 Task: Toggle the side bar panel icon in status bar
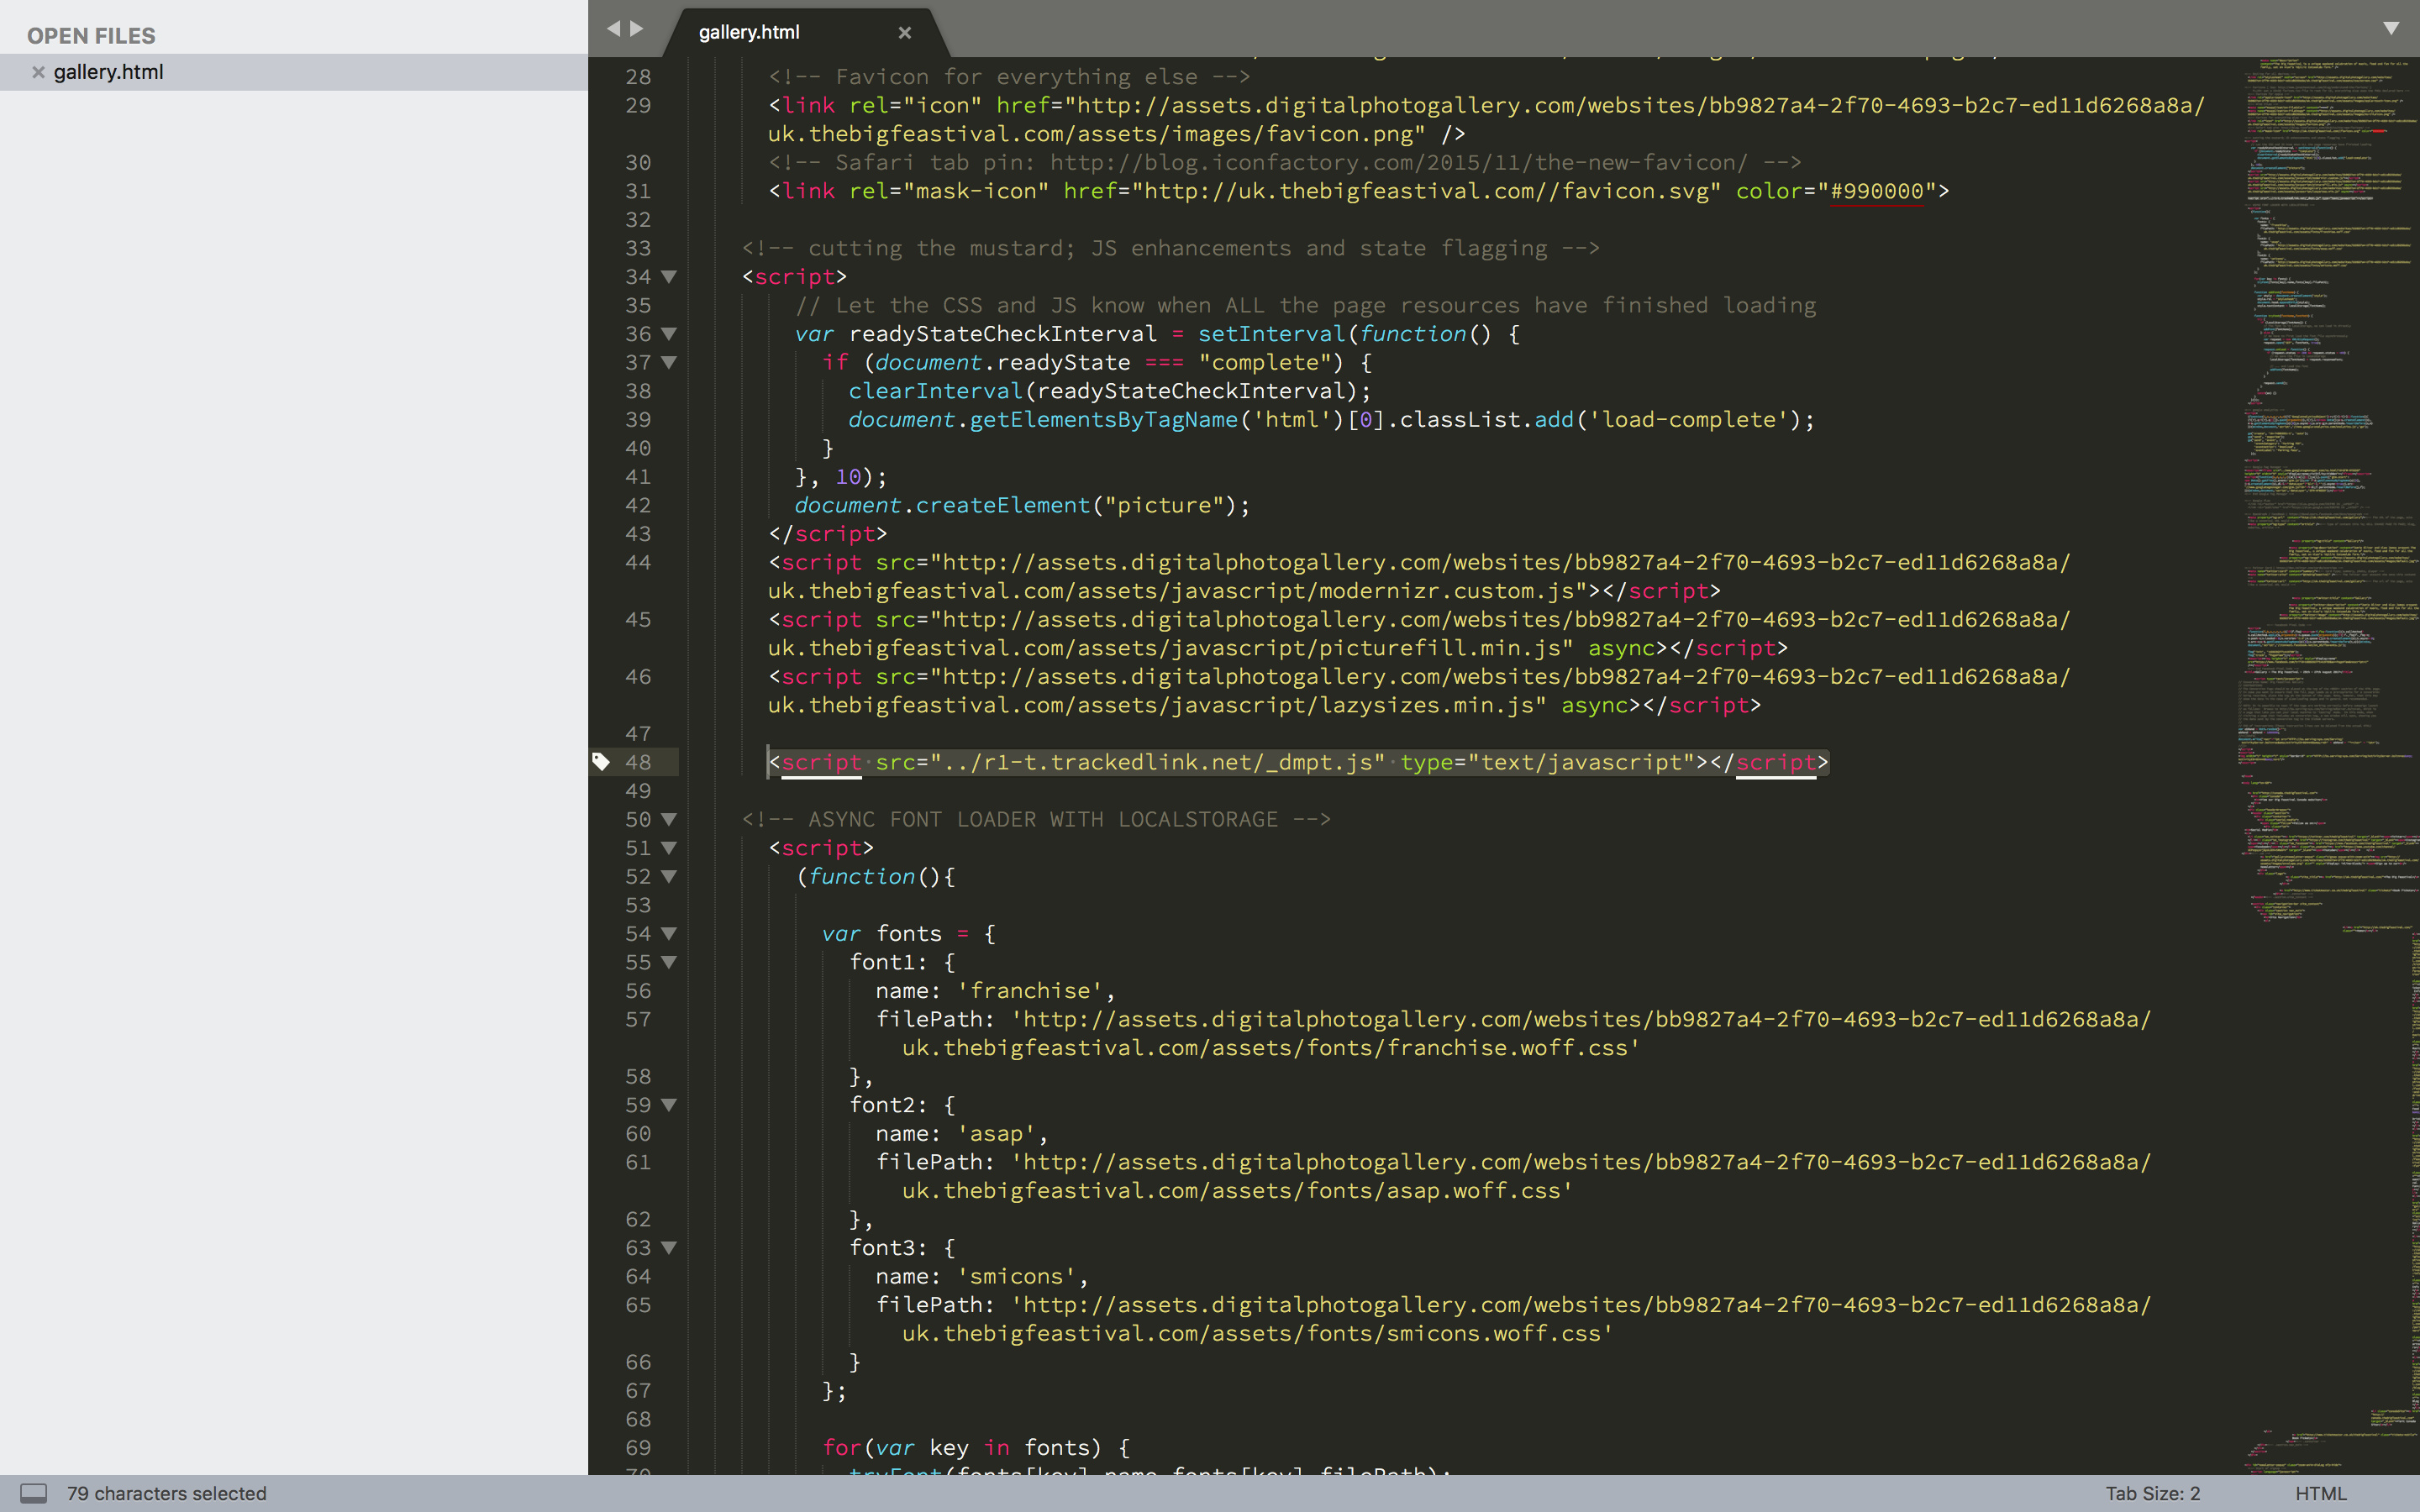34,1493
